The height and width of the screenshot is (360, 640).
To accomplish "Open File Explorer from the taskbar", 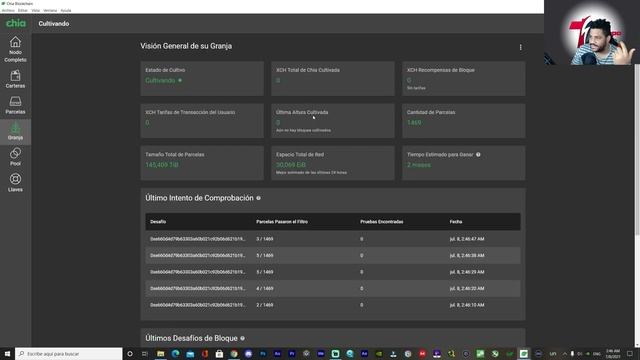I will coord(161,354).
